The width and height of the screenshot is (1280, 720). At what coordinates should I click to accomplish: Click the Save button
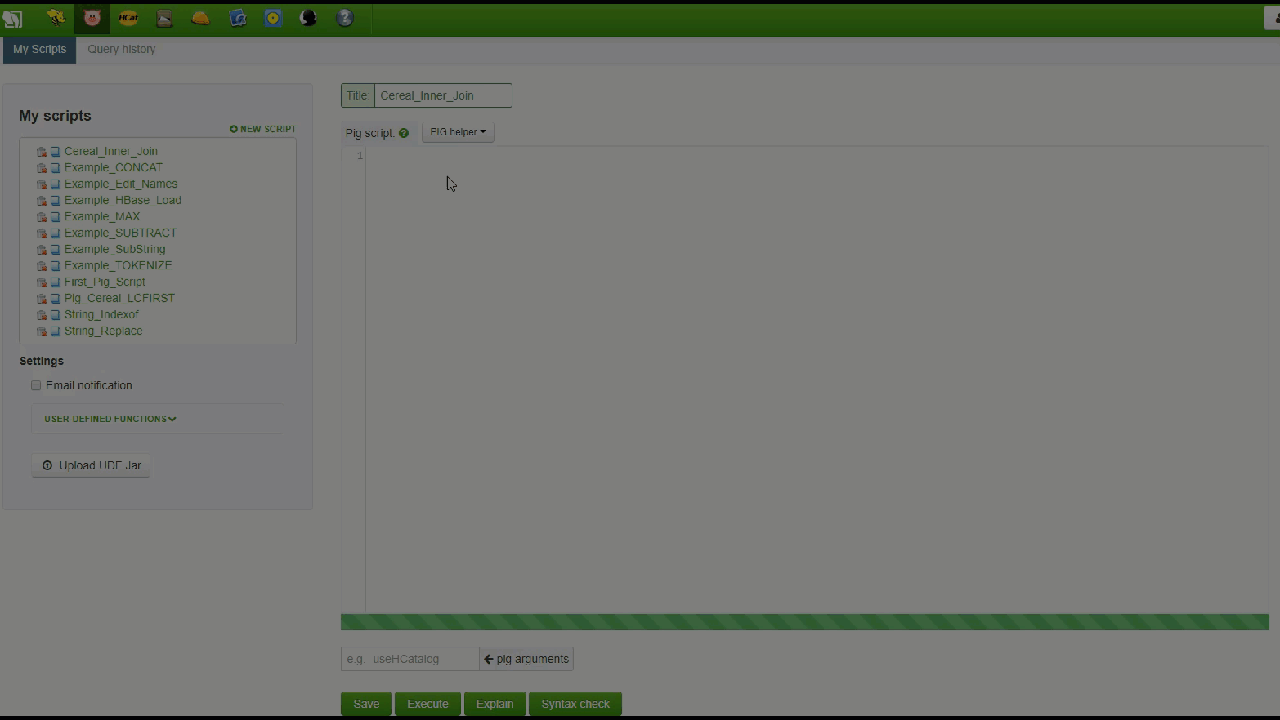366,704
